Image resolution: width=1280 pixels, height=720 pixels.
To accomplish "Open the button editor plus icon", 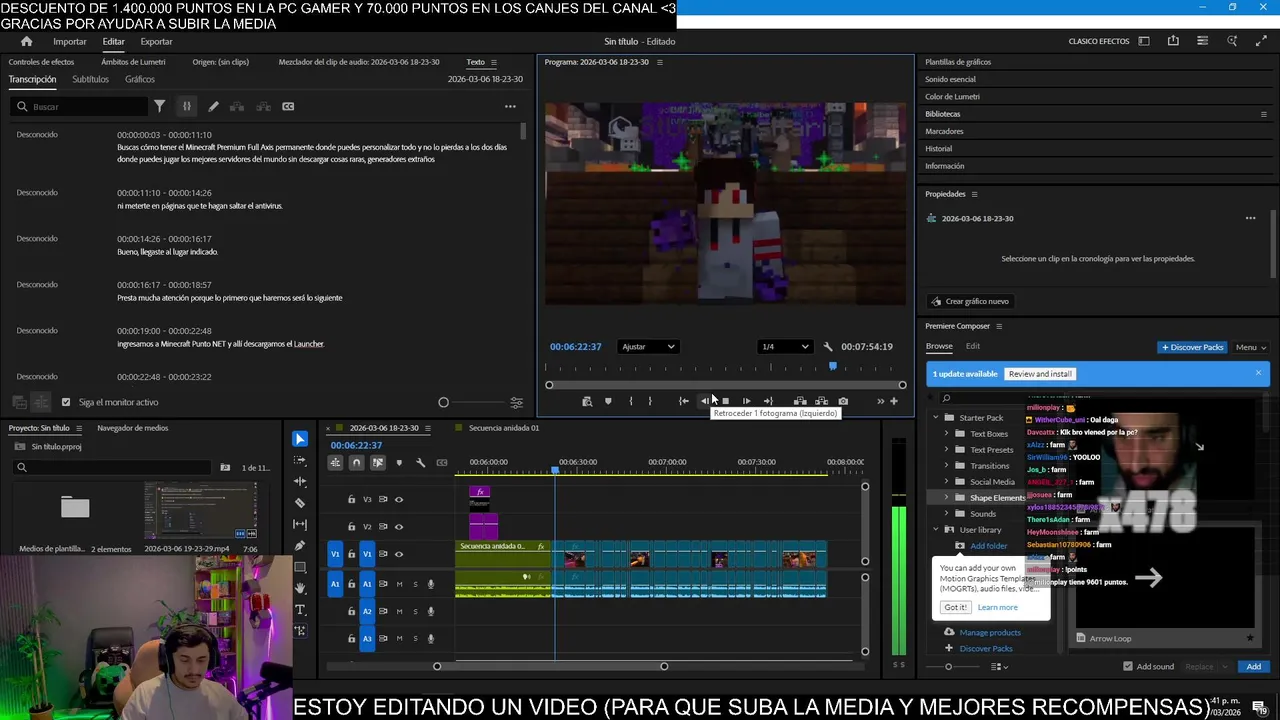I will pyautogui.click(x=894, y=401).
